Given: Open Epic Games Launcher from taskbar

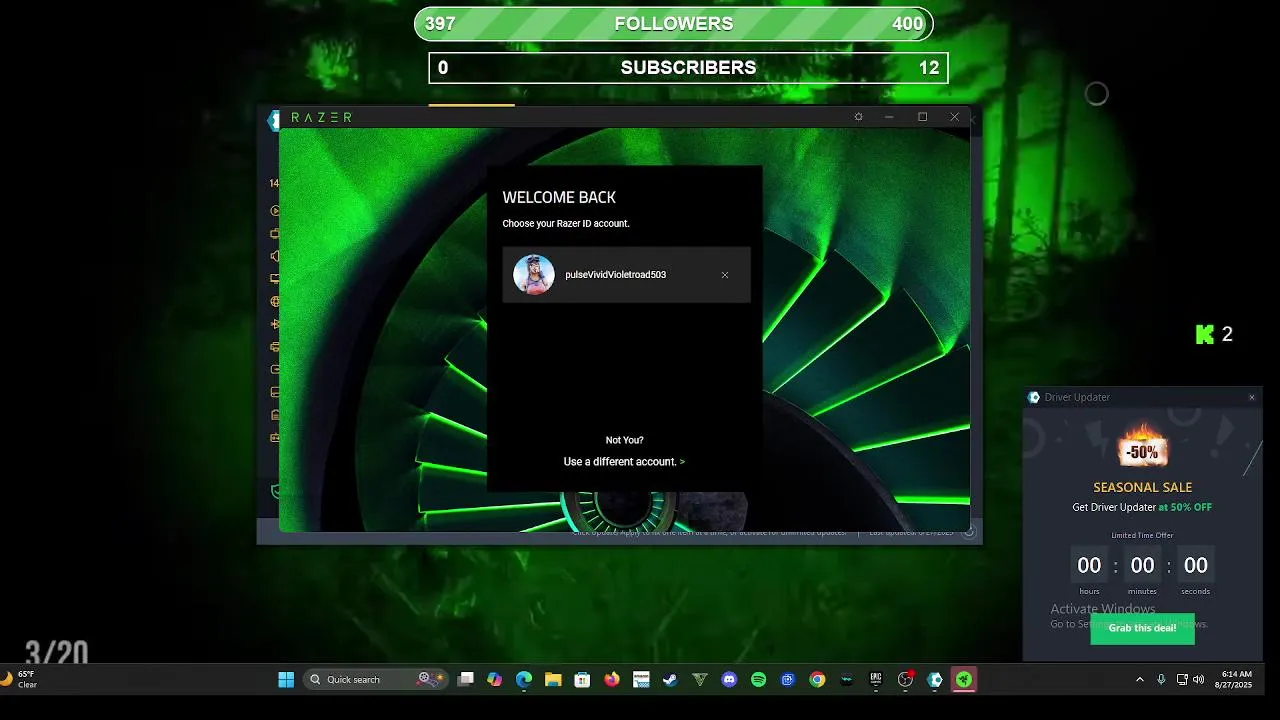Looking at the screenshot, I should 876,680.
